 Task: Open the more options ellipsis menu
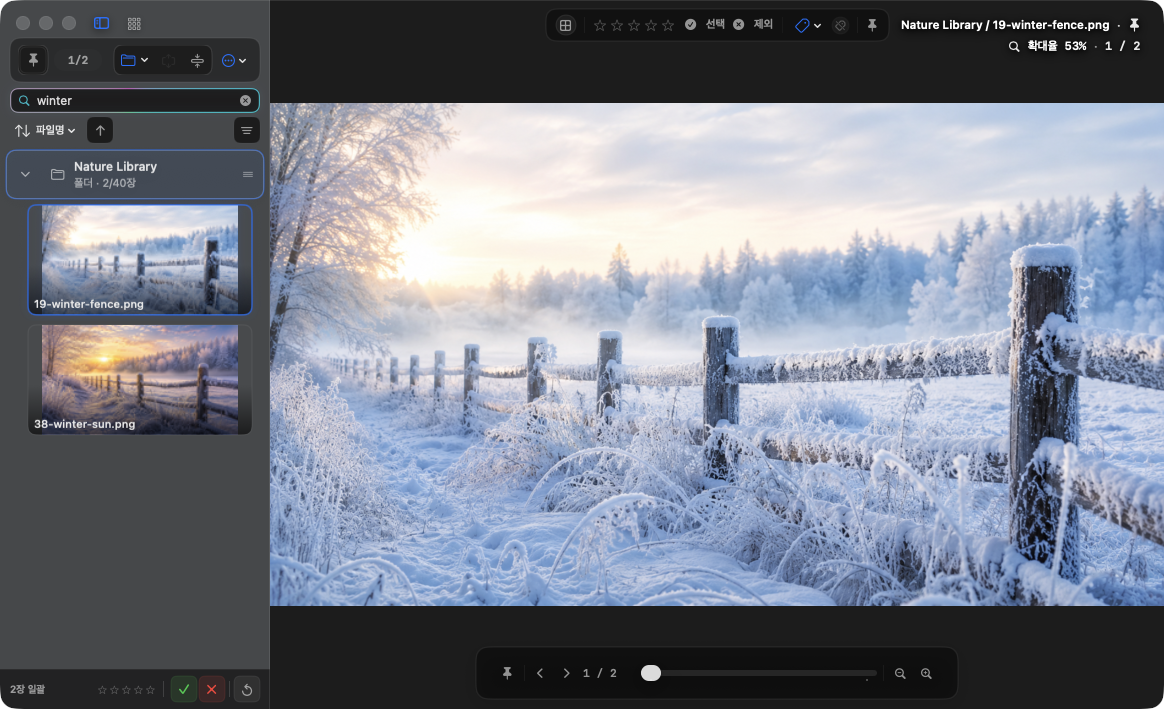click(234, 61)
